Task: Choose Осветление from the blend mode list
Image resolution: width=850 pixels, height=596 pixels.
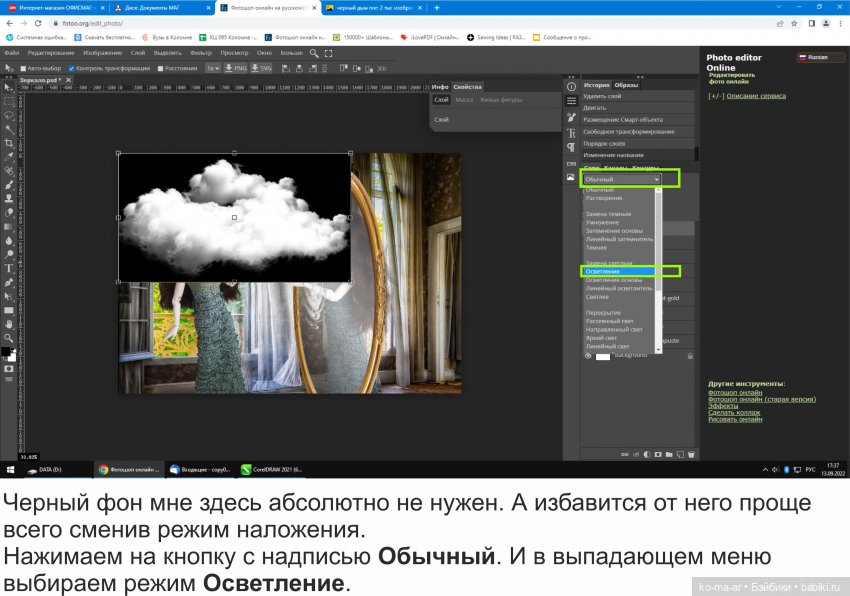Action: pyautogui.click(x=618, y=270)
